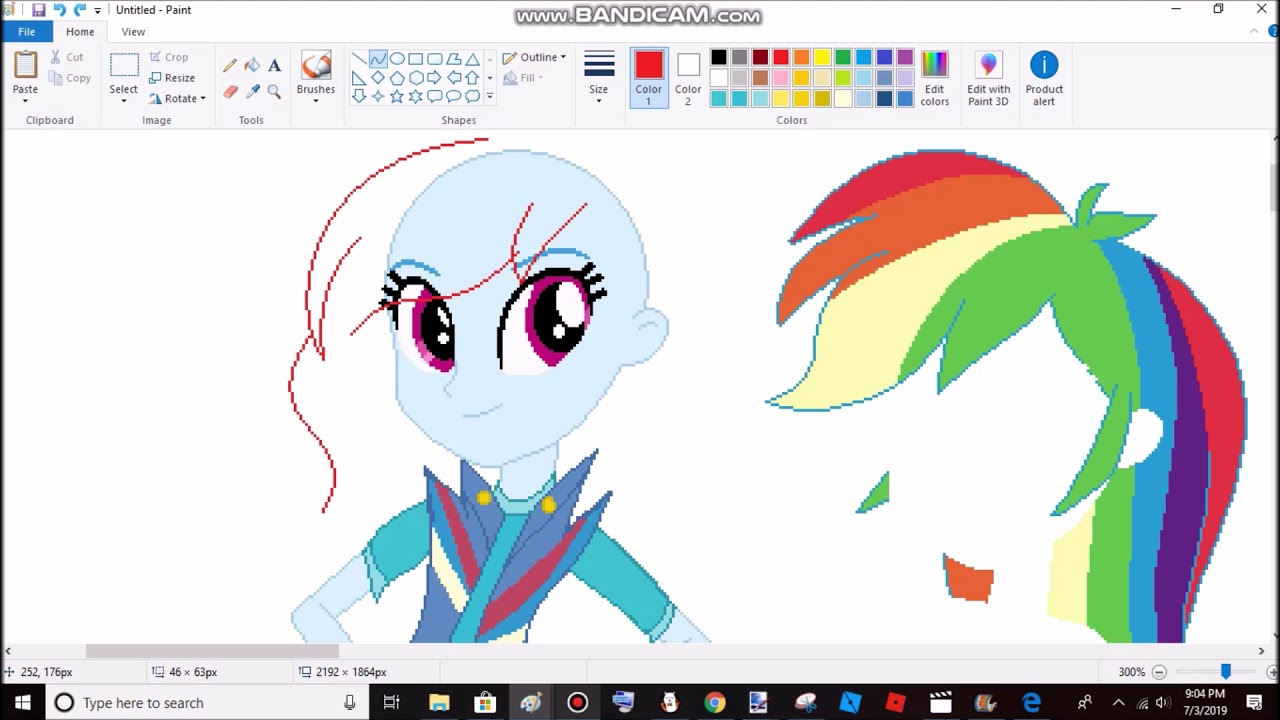Expand the Paste dropdown arrow
The height and width of the screenshot is (720, 1280).
click(x=25, y=101)
